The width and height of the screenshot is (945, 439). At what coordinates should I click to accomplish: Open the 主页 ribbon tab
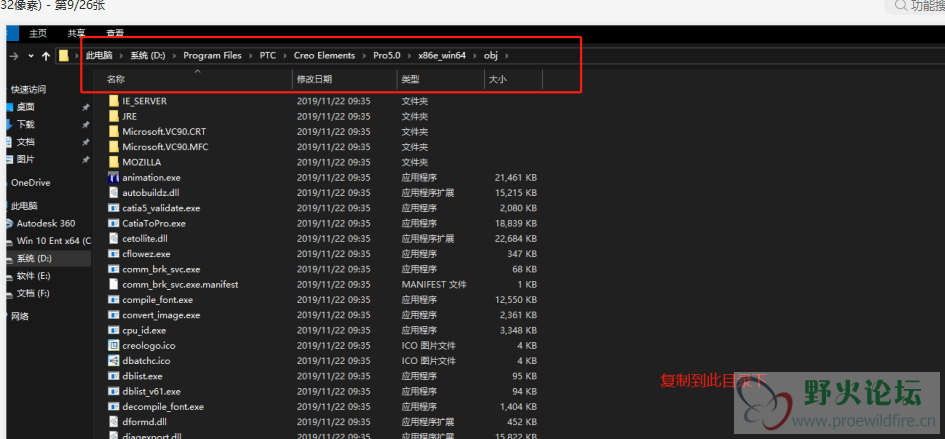tap(38, 34)
